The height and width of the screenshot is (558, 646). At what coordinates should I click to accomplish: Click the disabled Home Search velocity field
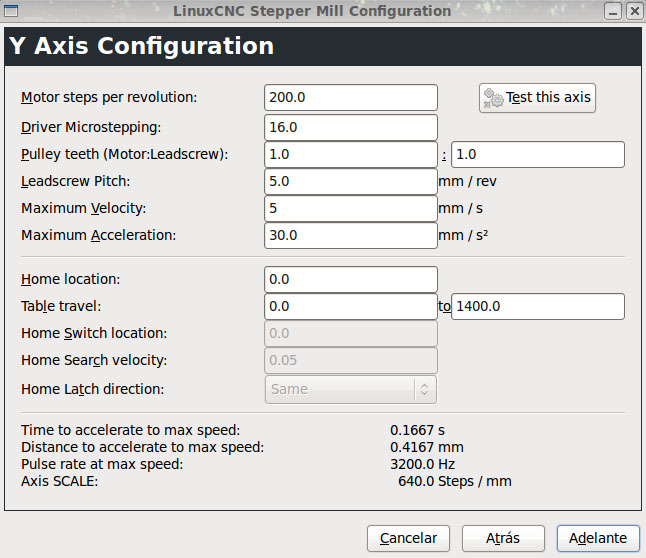pyautogui.click(x=351, y=361)
